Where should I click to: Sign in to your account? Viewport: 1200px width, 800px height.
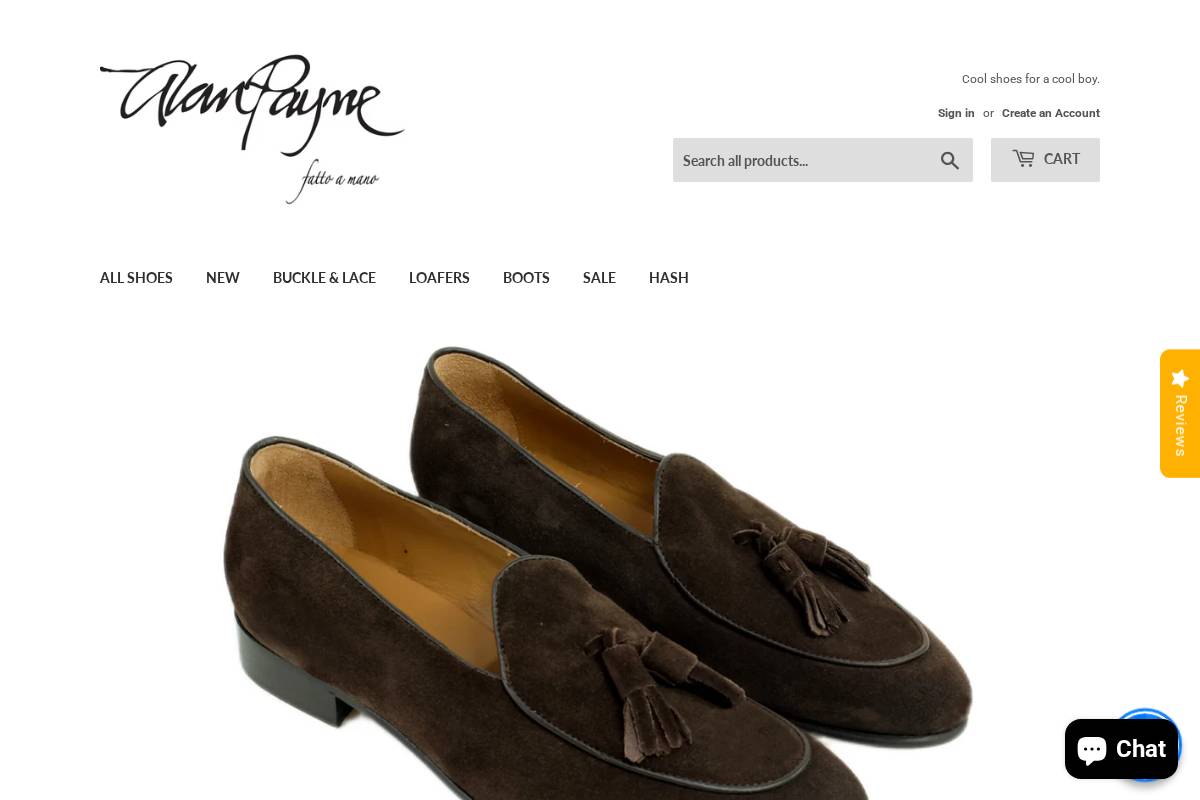click(956, 113)
